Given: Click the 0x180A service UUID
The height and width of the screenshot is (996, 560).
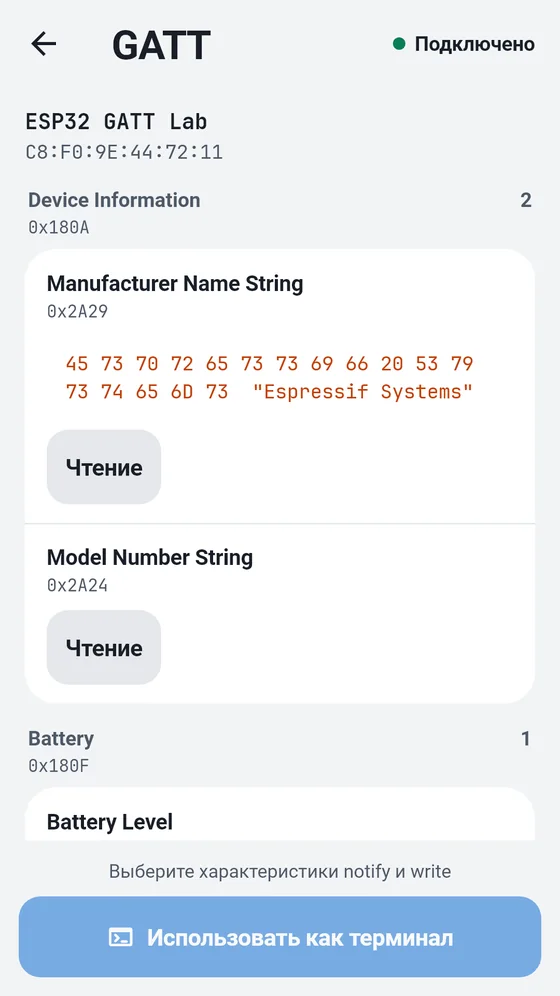Looking at the screenshot, I should coord(58,227).
